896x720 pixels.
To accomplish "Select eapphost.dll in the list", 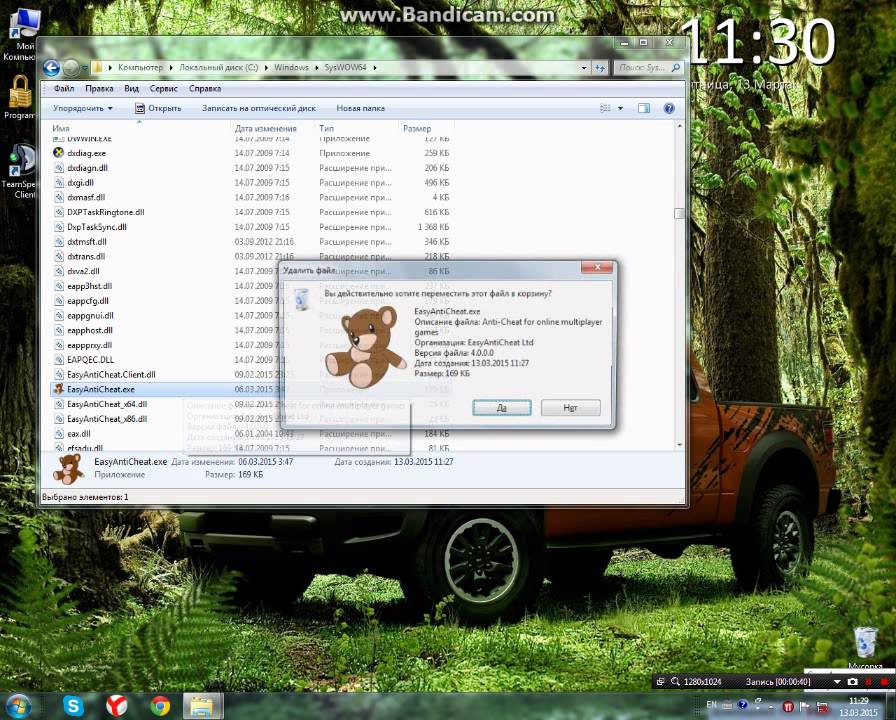I will tap(90, 330).
